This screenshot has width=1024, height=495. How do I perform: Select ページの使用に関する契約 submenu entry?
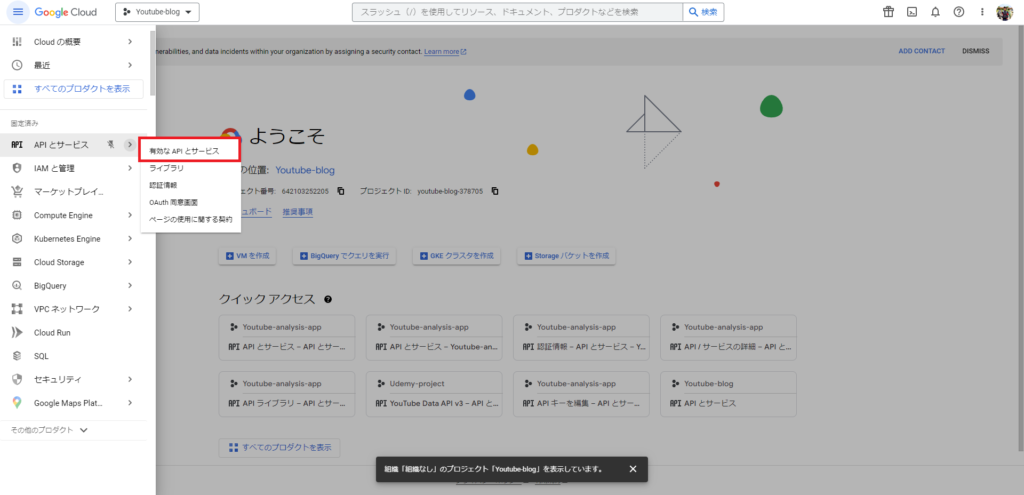[x=191, y=219]
